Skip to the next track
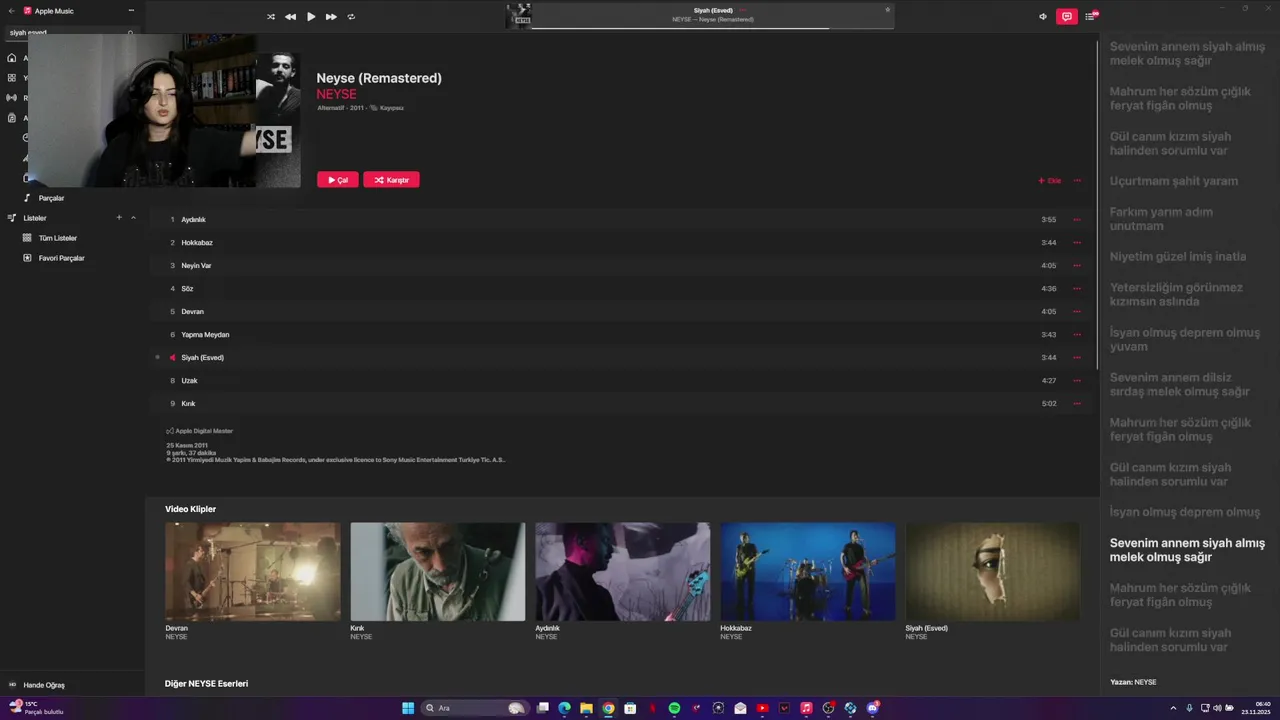This screenshot has width=1280, height=720. pyautogui.click(x=331, y=17)
